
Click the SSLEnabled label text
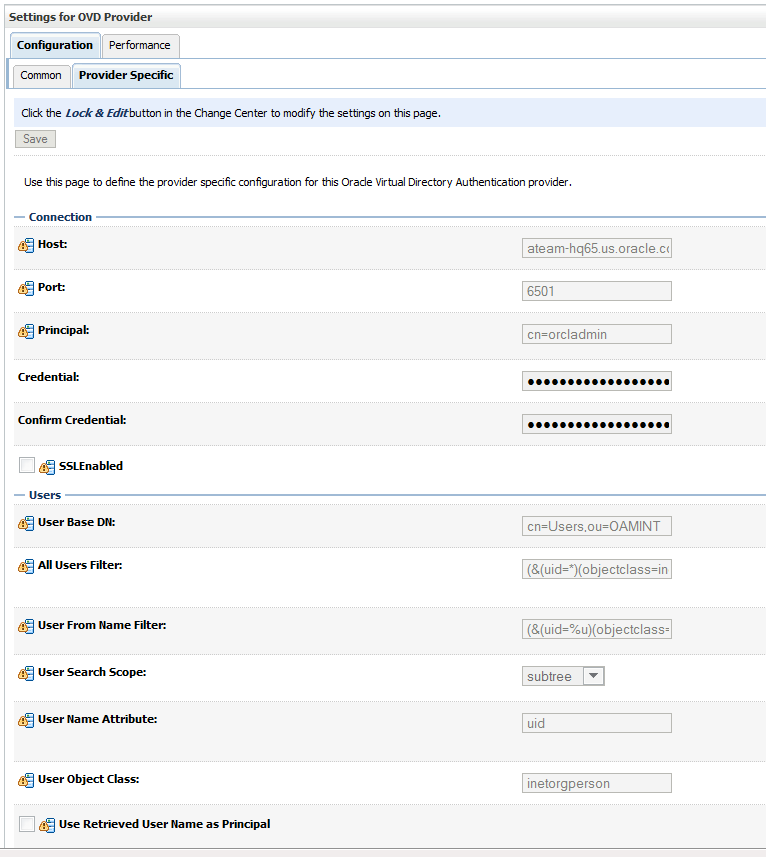click(91, 466)
